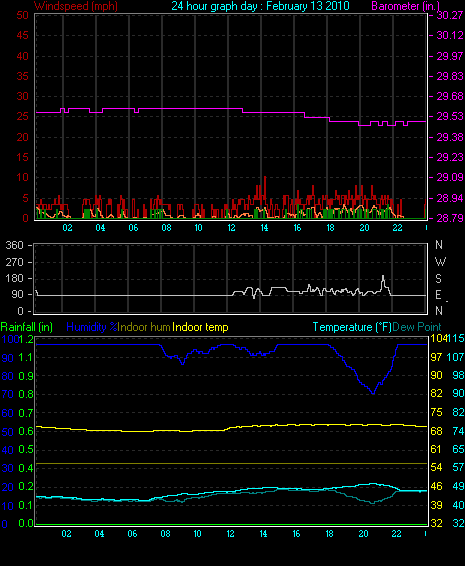Image resolution: width=465 pixels, height=566 pixels.
Task: Click the 12 hour tick on top graph
Action: [231, 228]
